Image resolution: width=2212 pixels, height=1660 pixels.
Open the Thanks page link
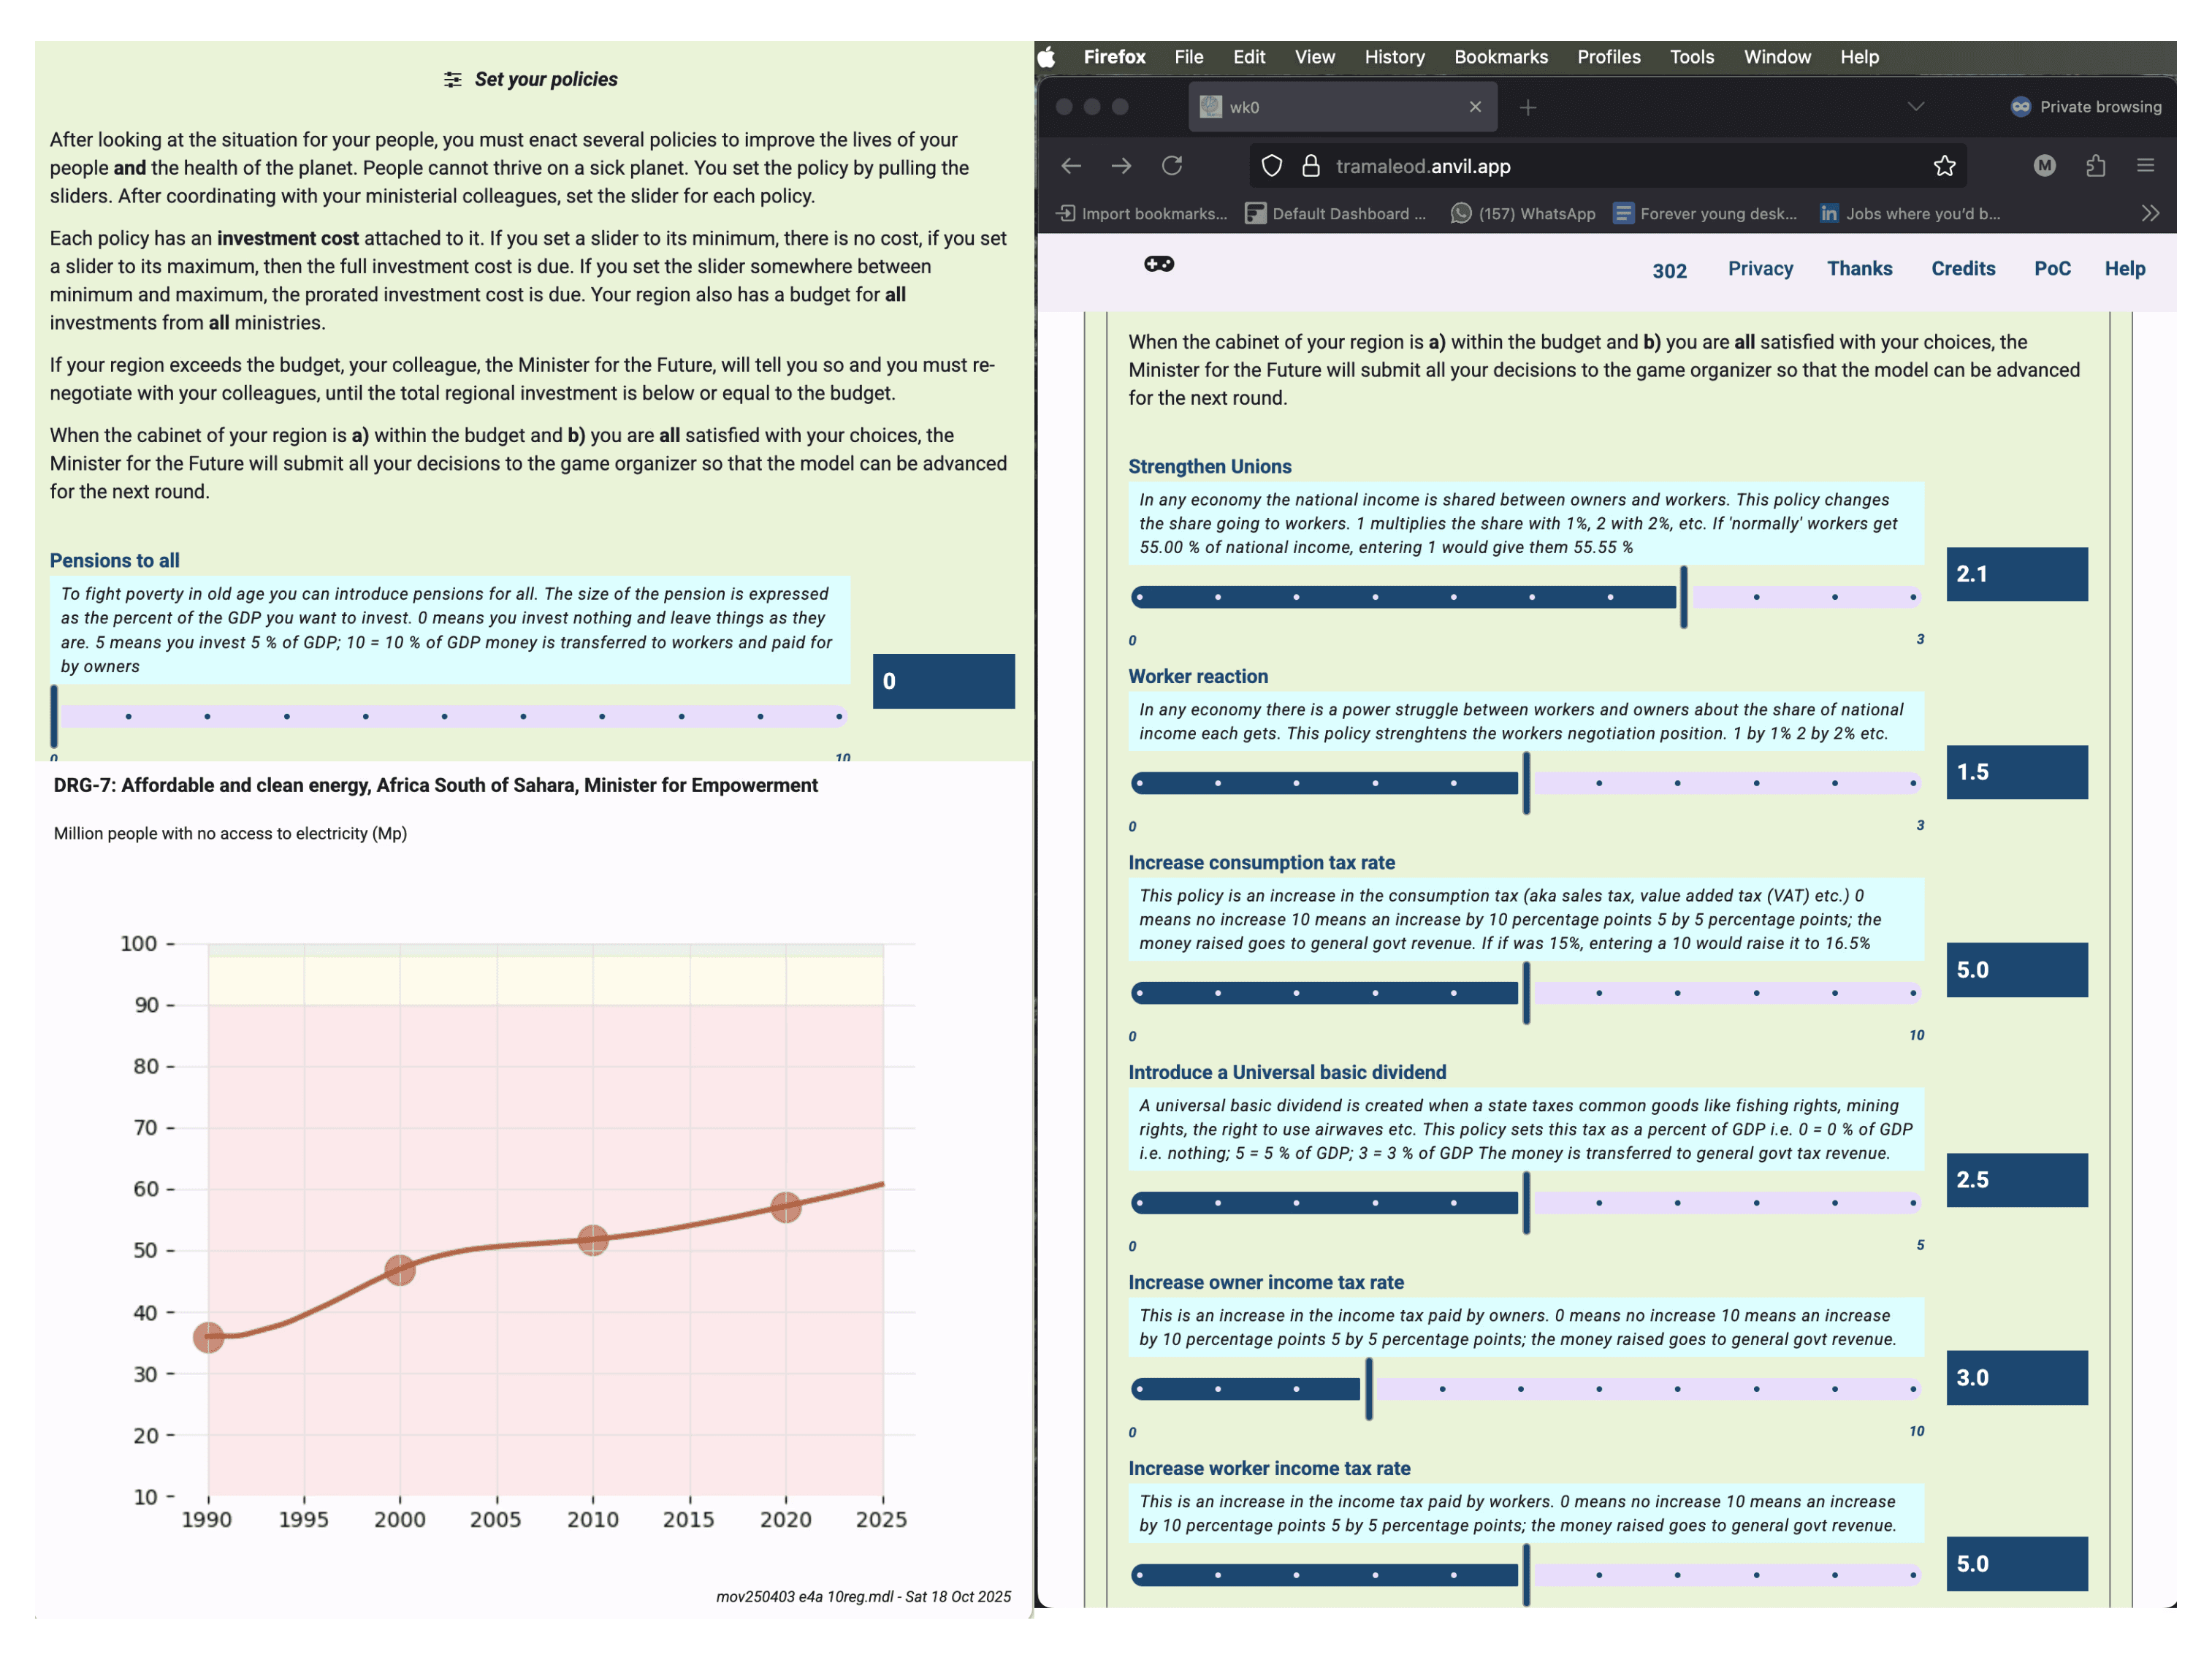pos(1859,268)
